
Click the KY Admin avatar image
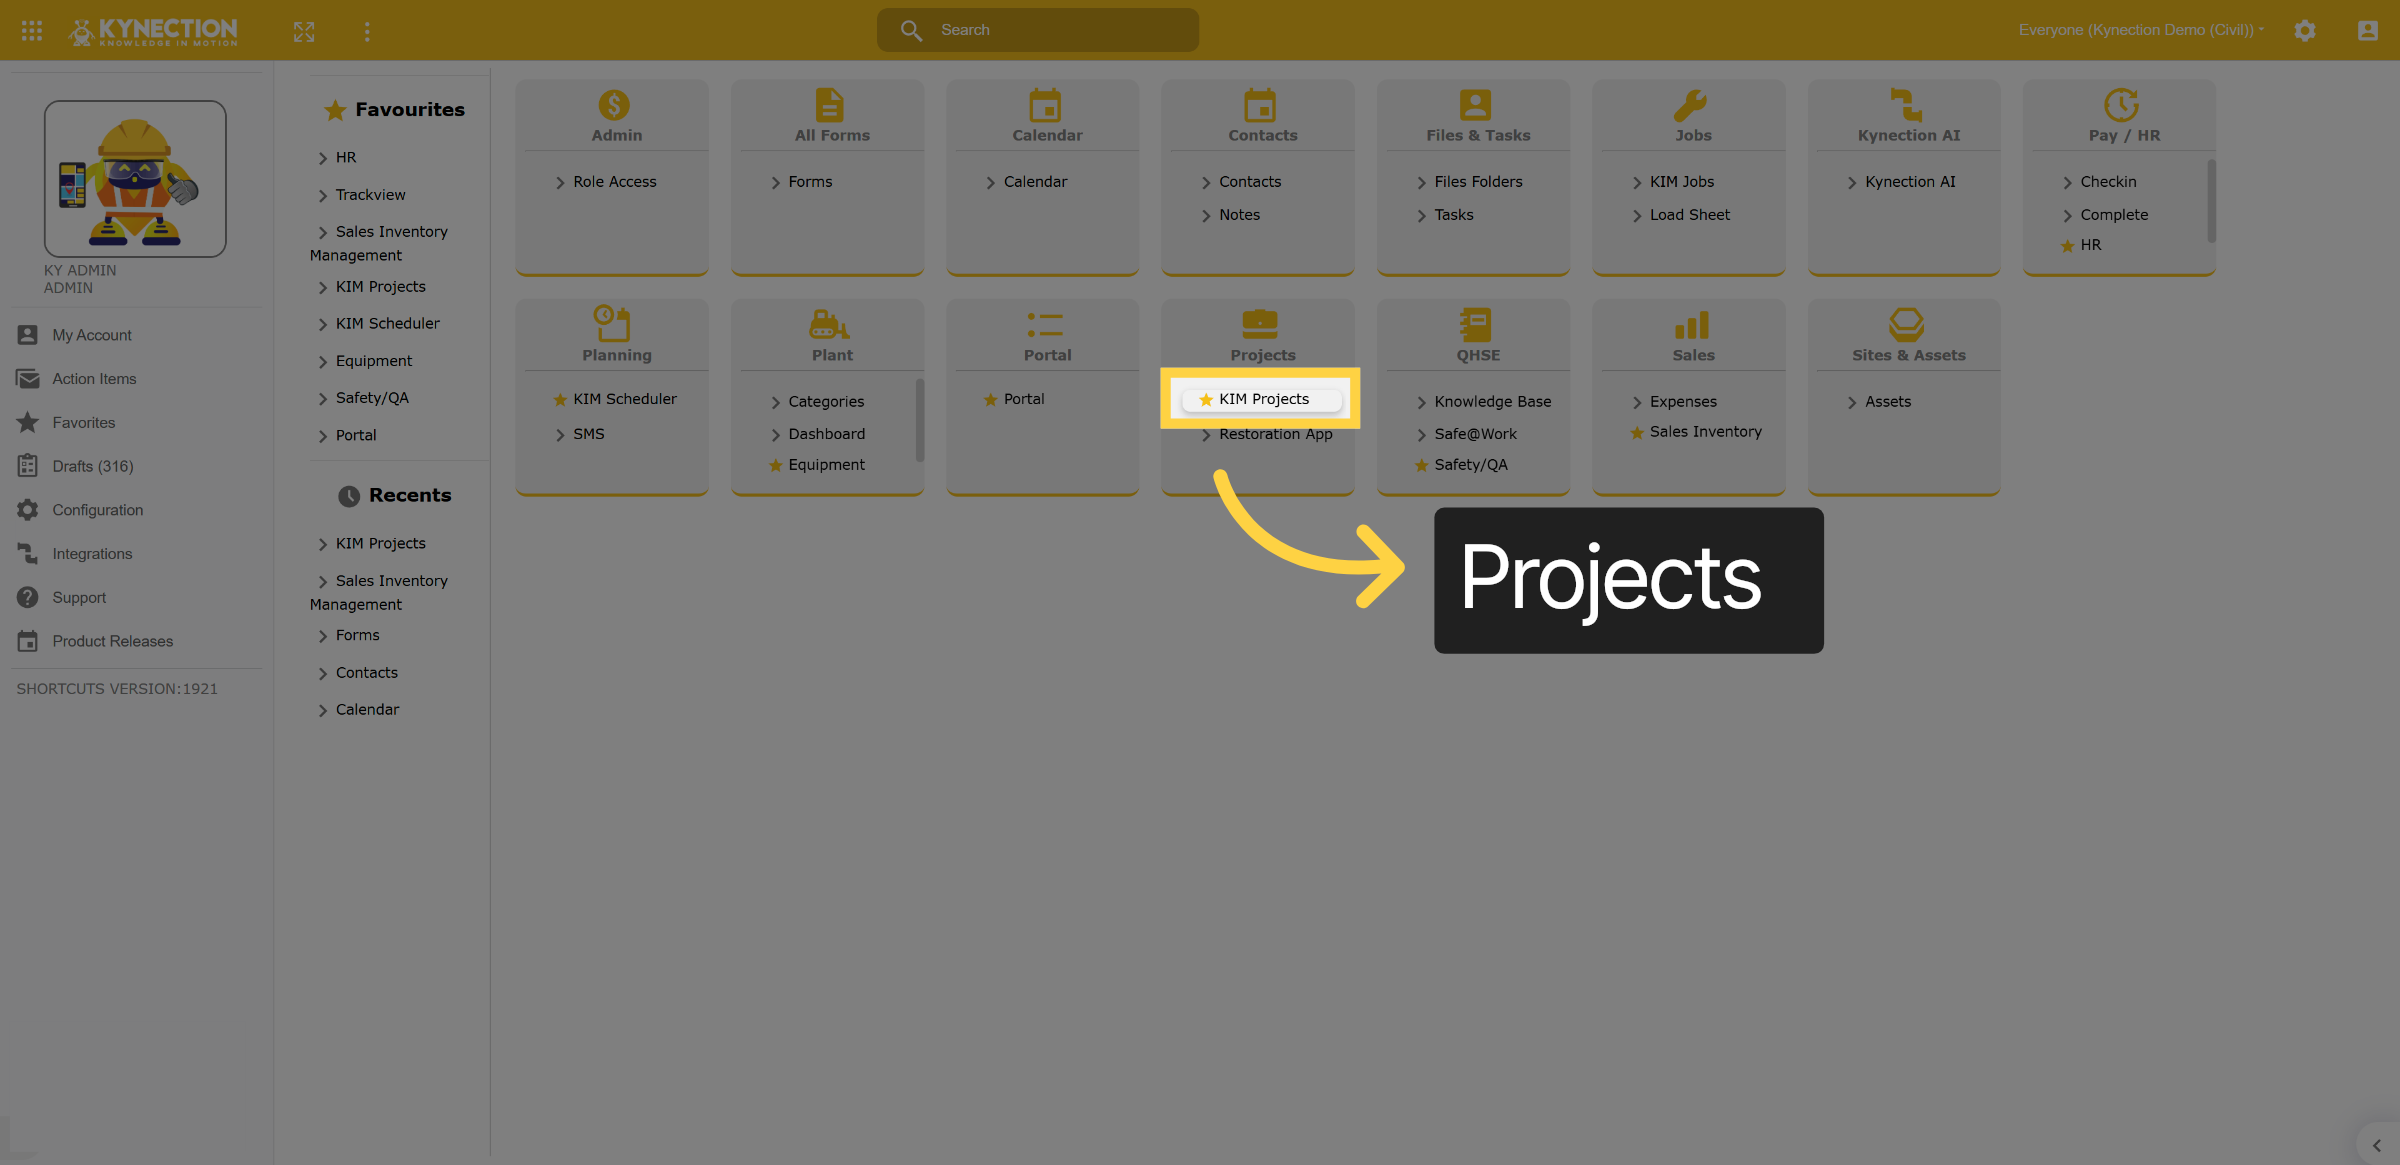pos(135,179)
